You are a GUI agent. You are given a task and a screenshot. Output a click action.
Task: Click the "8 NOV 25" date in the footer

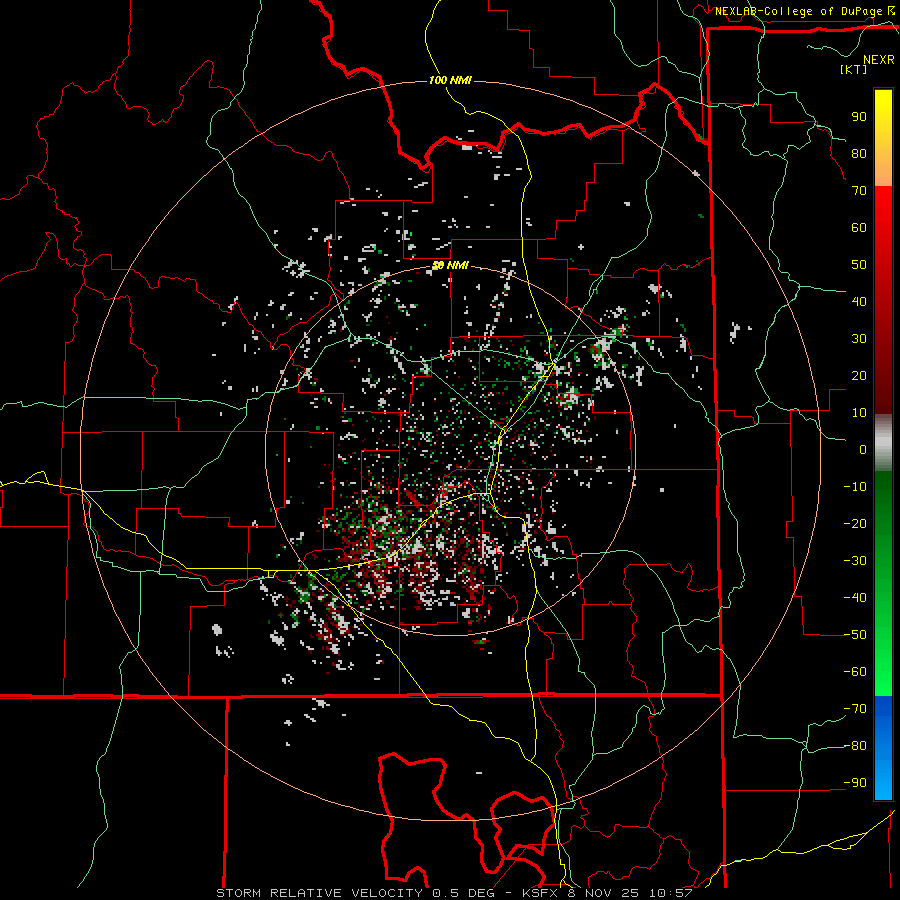[605, 893]
